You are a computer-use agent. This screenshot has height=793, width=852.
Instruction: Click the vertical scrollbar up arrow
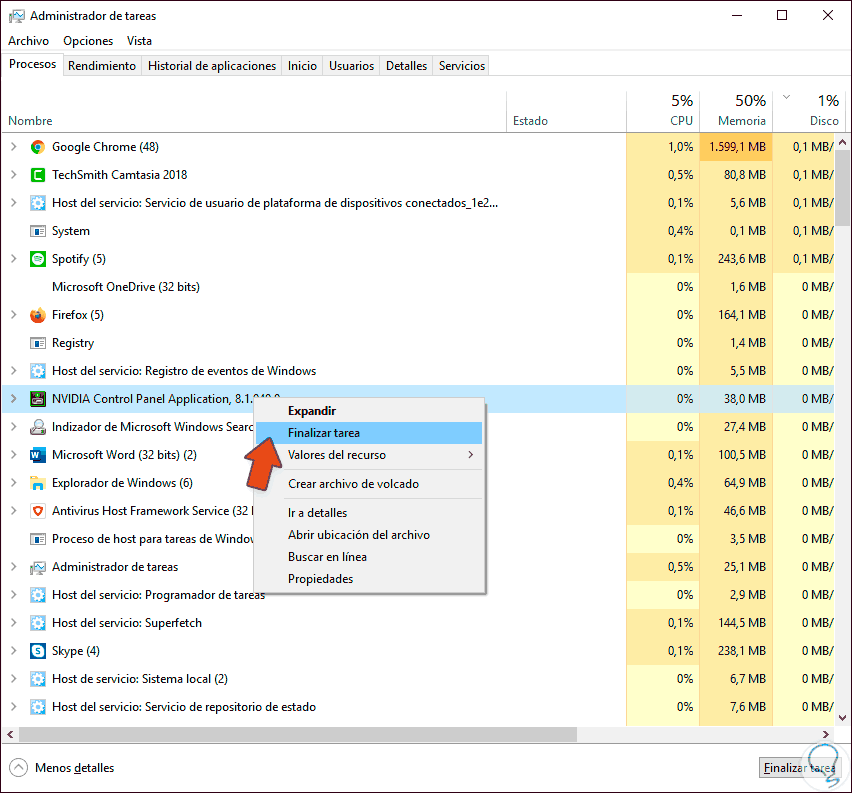843,142
